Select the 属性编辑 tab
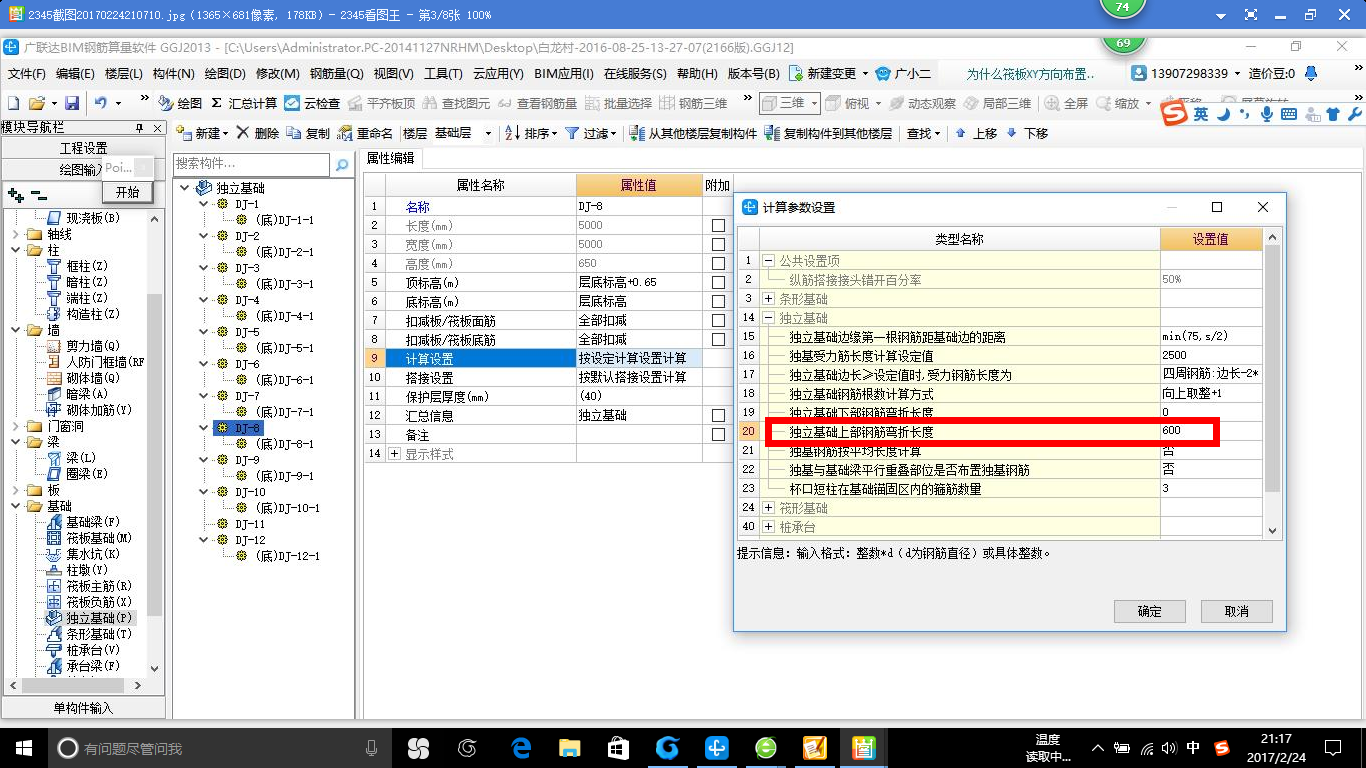Viewport: 1366px width, 768px height. point(390,158)
